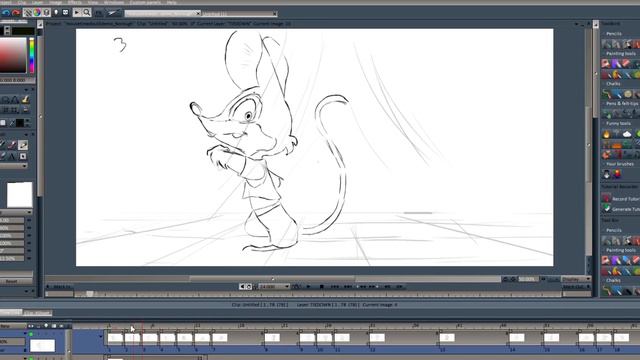Viewport: 640px width, 360px height.
Task: Open the Help menu
Action: point(171,2)
